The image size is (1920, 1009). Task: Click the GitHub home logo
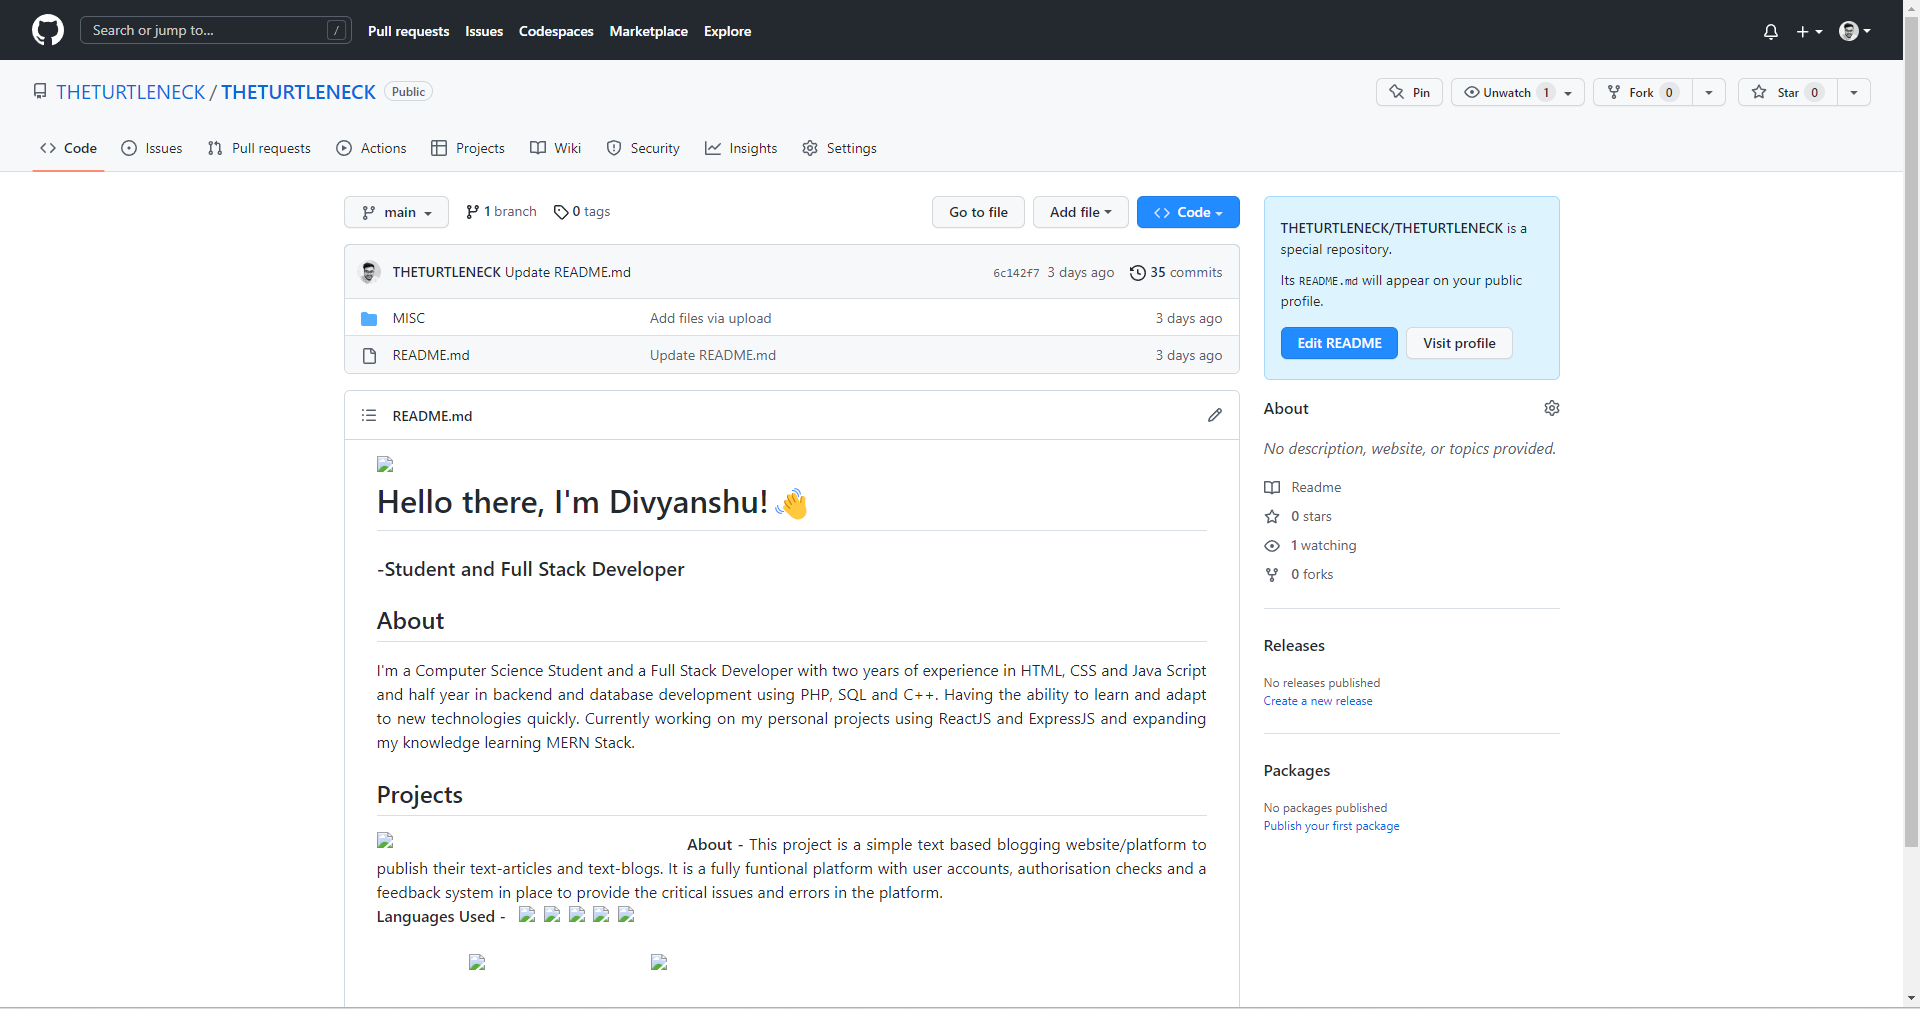click(47, 30)
